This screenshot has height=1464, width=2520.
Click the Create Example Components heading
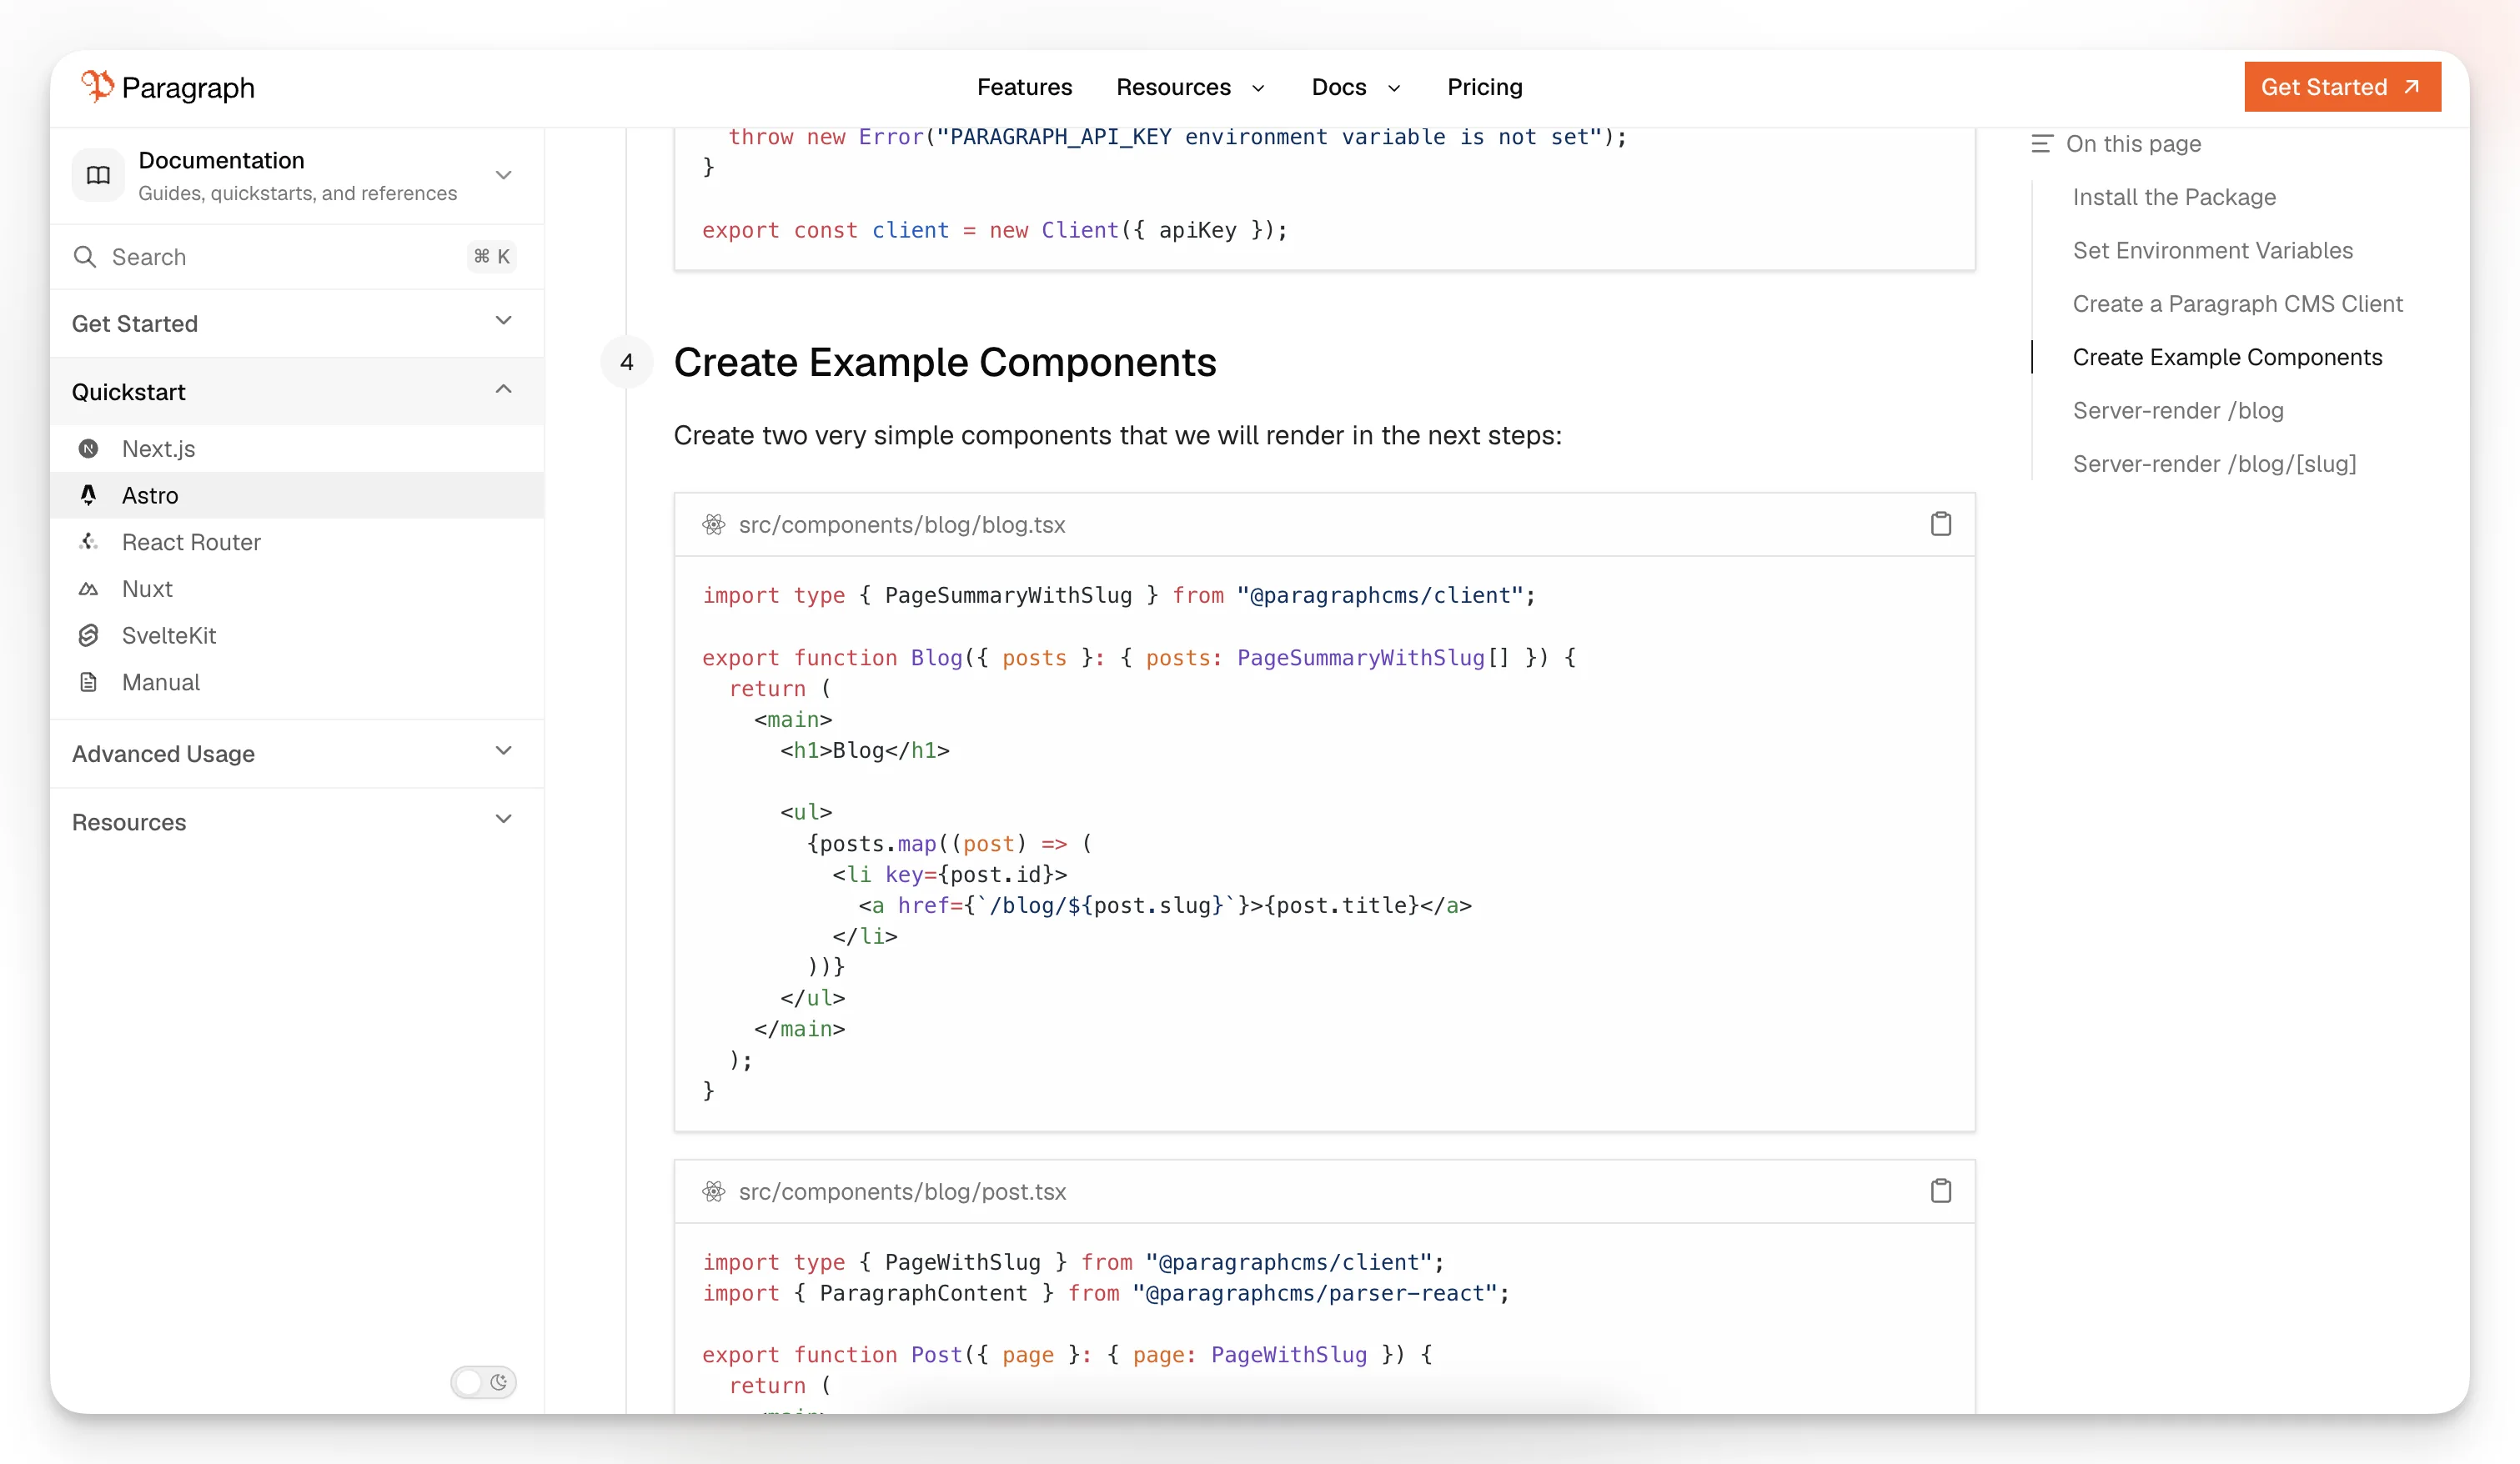[x=944, y=362]
